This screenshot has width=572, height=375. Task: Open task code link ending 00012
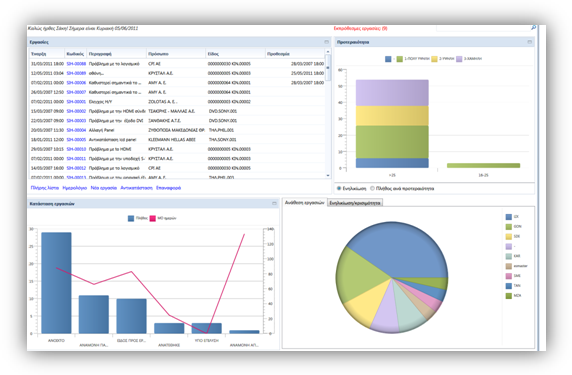(76, 168)
